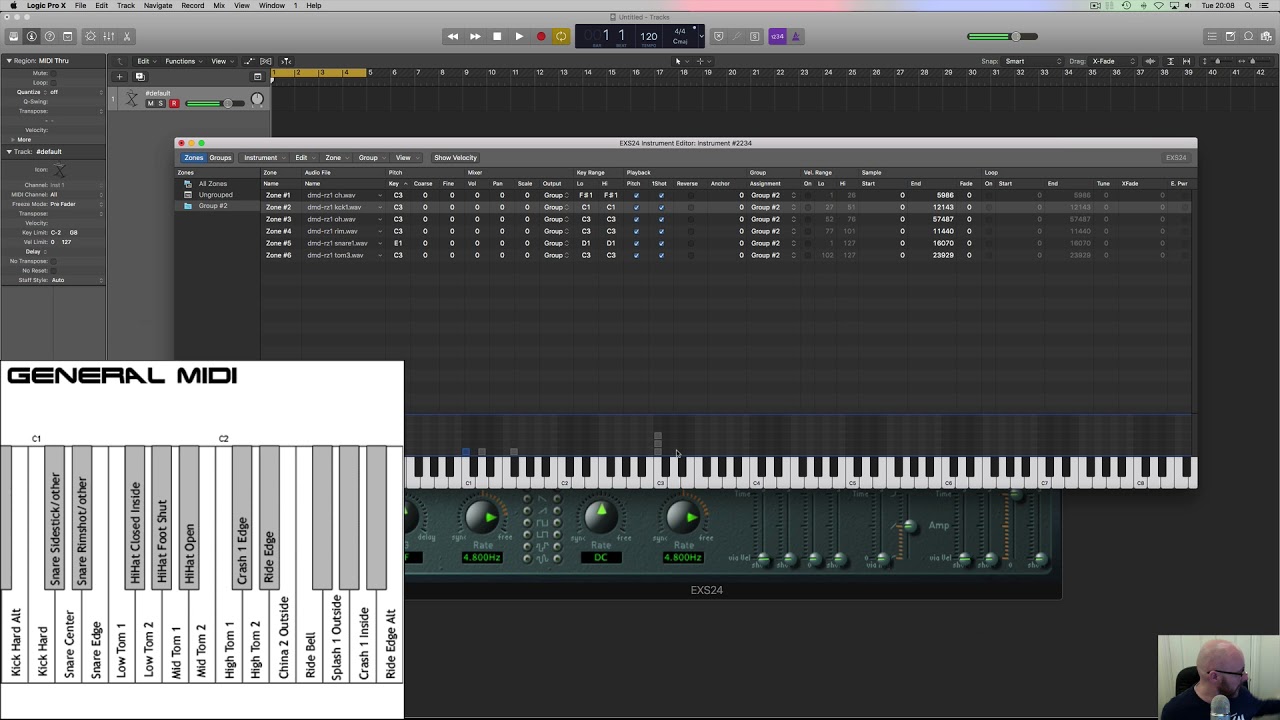The height and width of the screenshot is (720, 1280).
Task: Open the Note Pads icon
Action: tap(1230, 37)
